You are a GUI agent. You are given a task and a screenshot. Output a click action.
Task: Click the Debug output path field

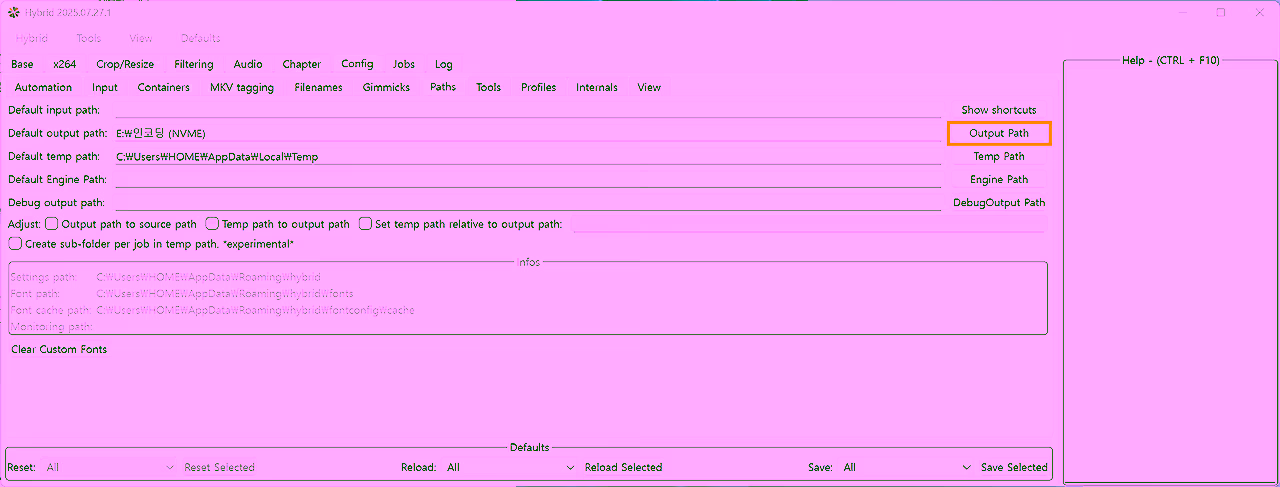tap(528, 202)
